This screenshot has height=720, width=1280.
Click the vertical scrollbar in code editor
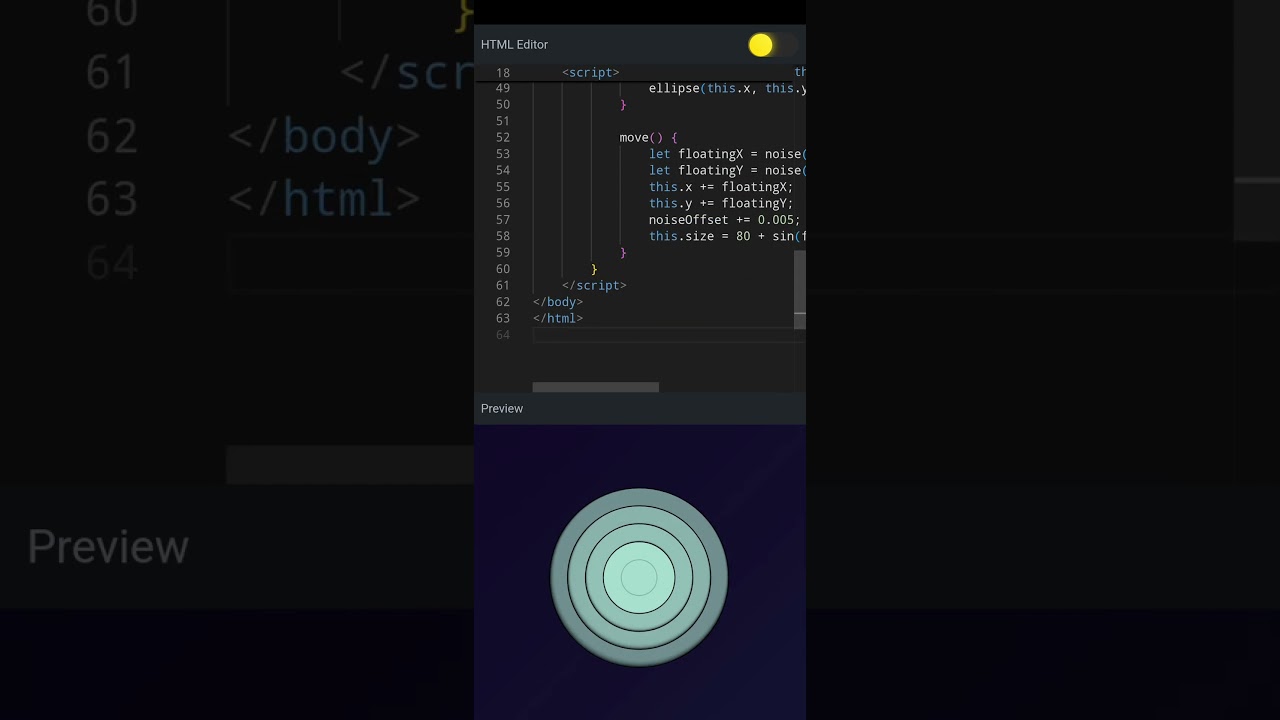[x=800, y=290]
